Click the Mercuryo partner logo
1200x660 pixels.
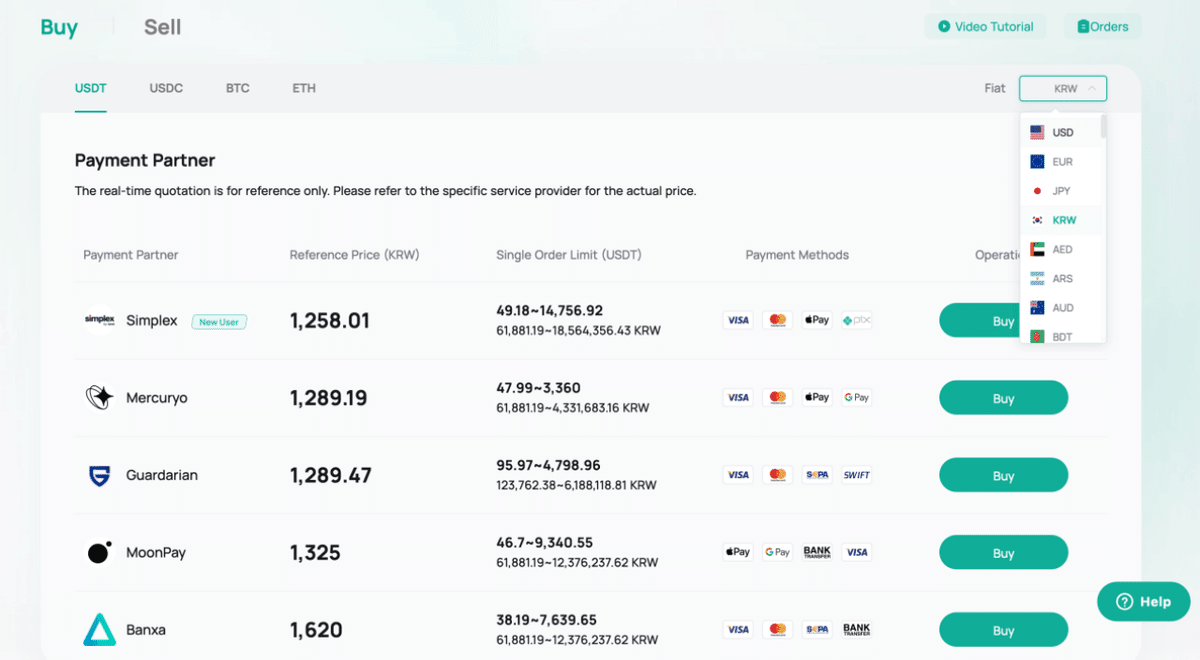[x=100, y=398]
